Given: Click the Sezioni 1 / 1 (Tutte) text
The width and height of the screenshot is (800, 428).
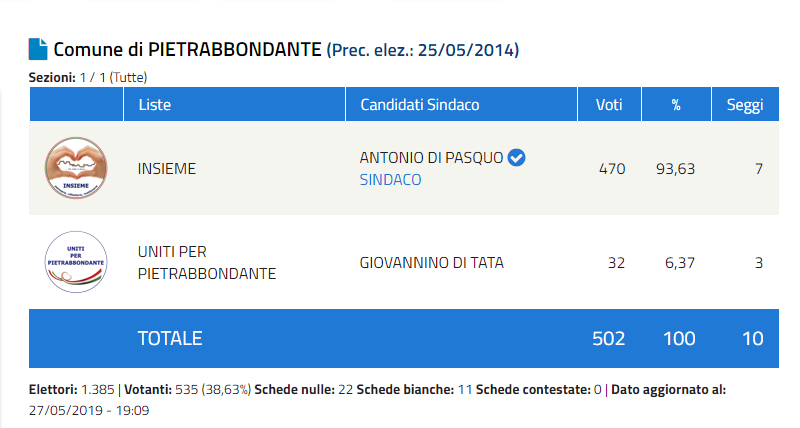Looking at the screenshot, I should pyautogui.click(x=88, y=78).
